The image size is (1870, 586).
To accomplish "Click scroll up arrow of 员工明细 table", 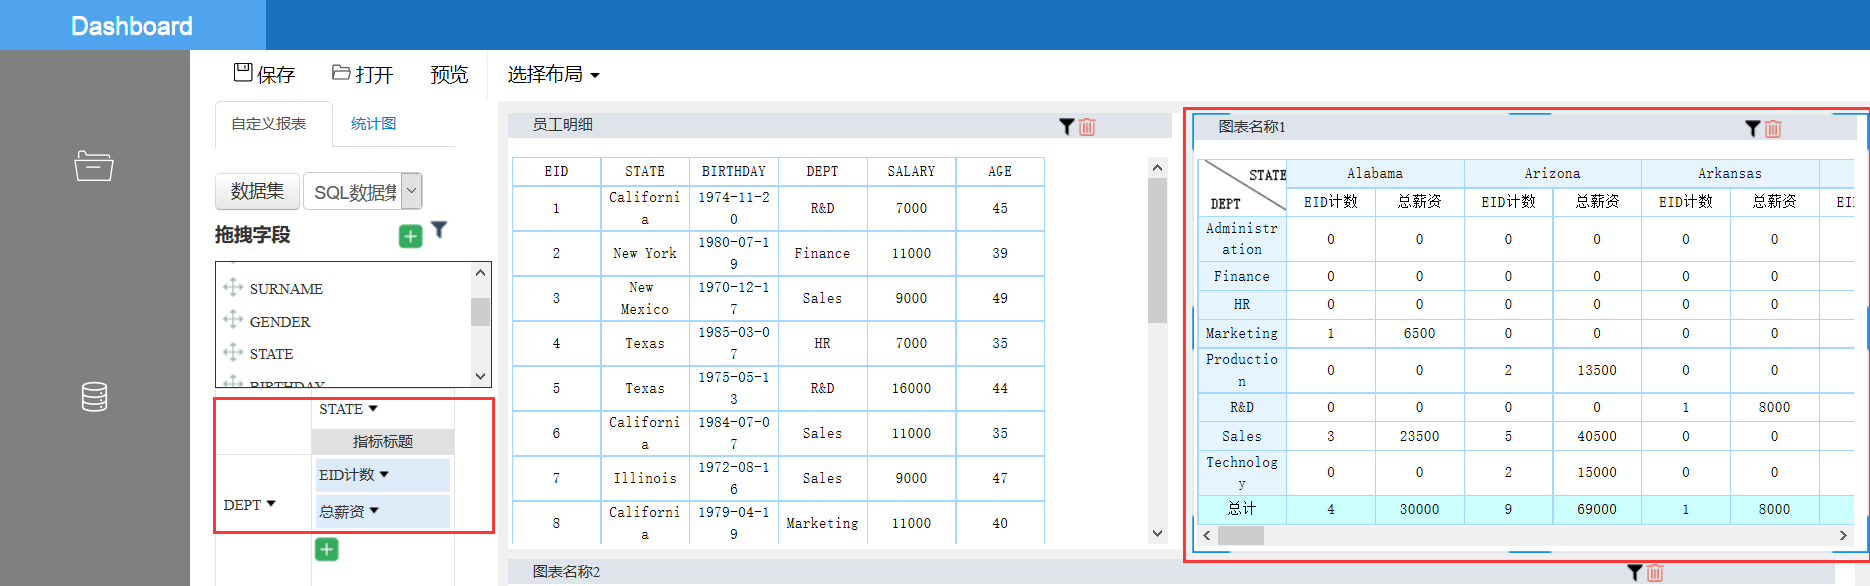I will [x=1157, y=168].
